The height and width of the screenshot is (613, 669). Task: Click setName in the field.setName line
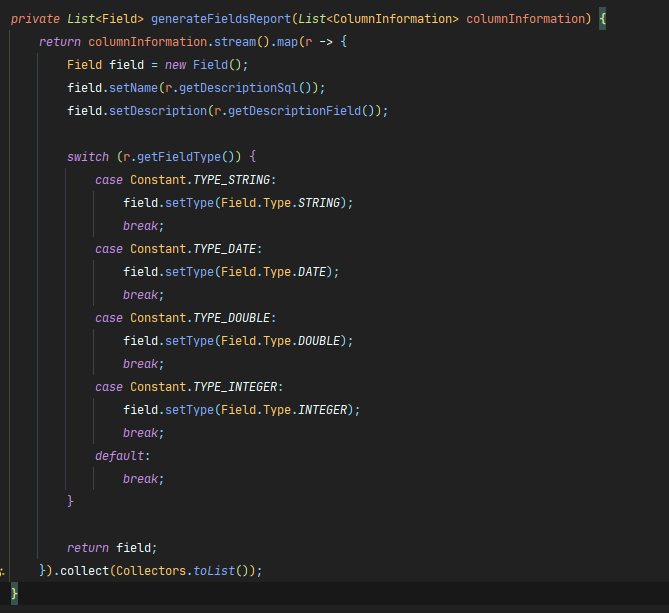click(x=134, y=88)
